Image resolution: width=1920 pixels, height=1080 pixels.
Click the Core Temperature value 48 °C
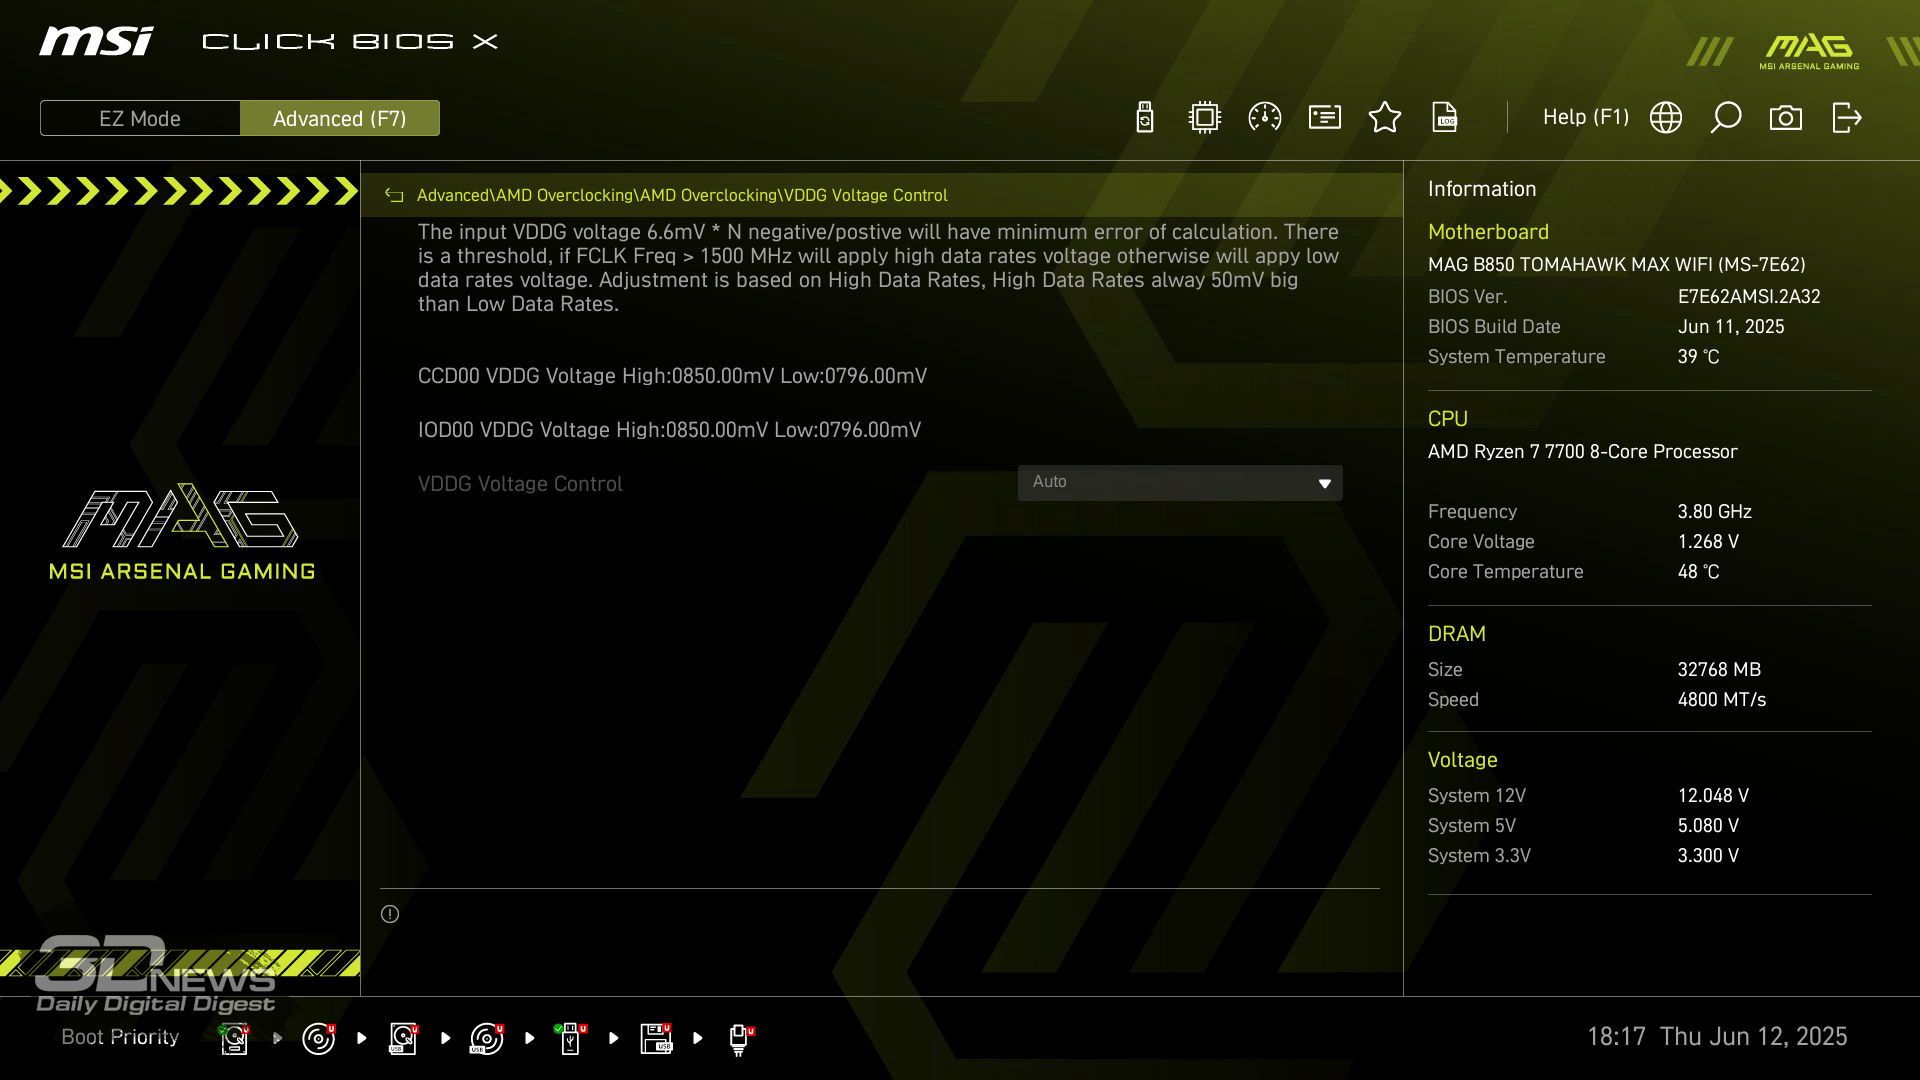coord(1698,572)
